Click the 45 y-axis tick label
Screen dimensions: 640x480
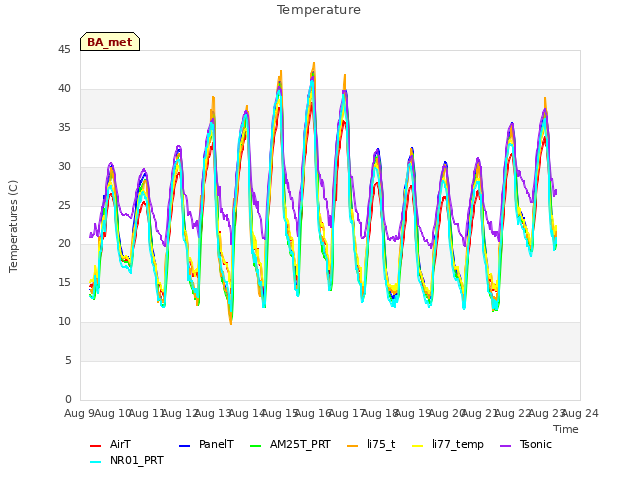pyautogui.click(x=64, y=50)
